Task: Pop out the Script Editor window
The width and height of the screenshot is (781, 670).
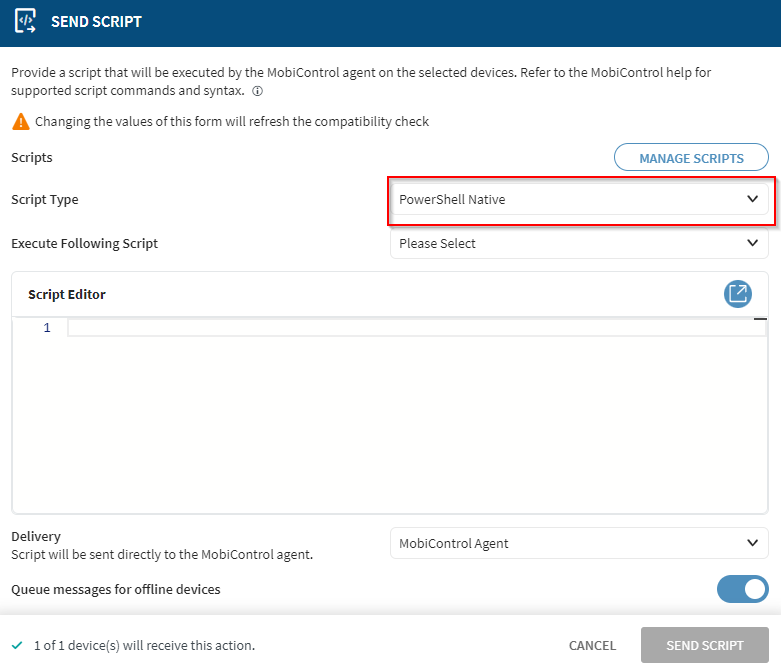Action: click(x=737, y=294)
